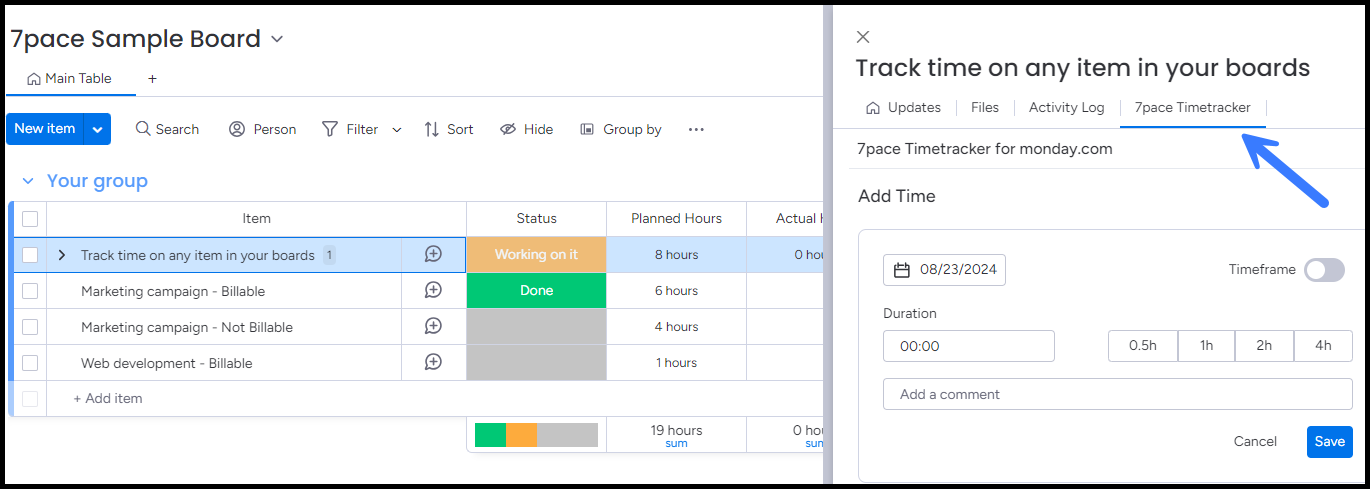Collapse Your group with the chevron
The width and height of the screenshot is (1370, 489).
pos(27,181)
